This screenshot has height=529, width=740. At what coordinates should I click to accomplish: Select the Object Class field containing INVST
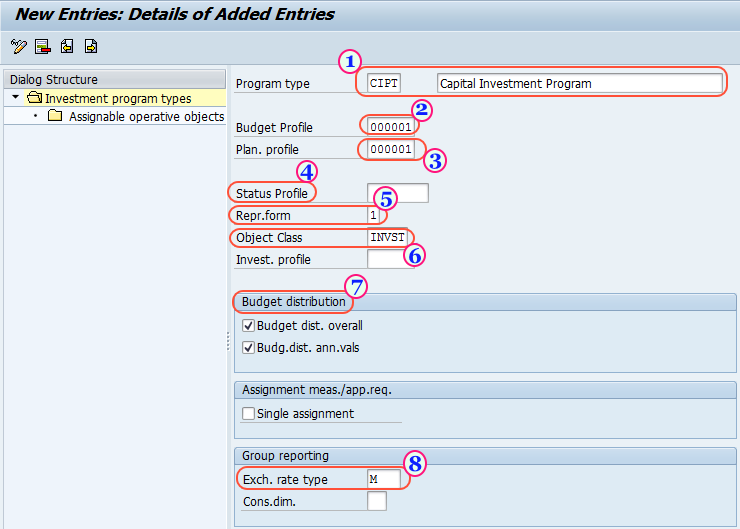point(388,238)
